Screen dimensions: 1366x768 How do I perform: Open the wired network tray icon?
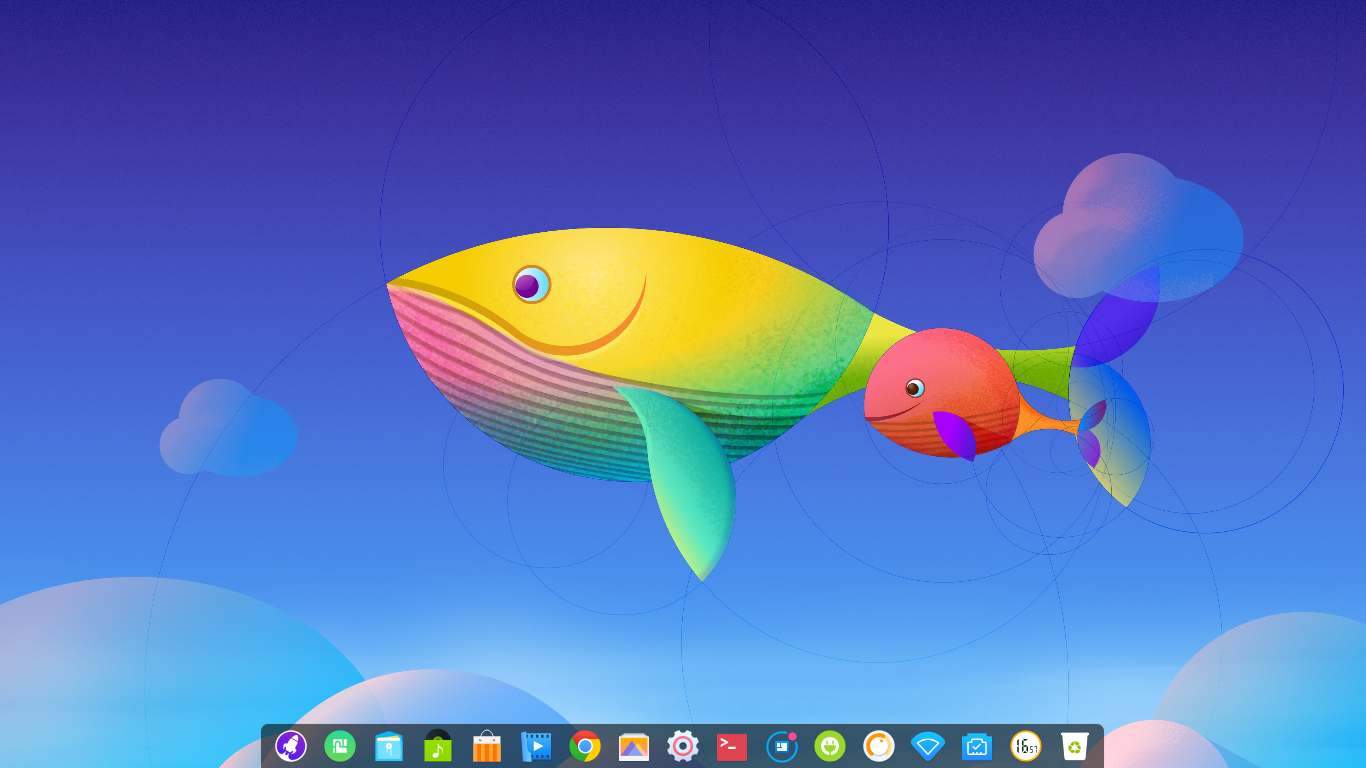[976, 746]
